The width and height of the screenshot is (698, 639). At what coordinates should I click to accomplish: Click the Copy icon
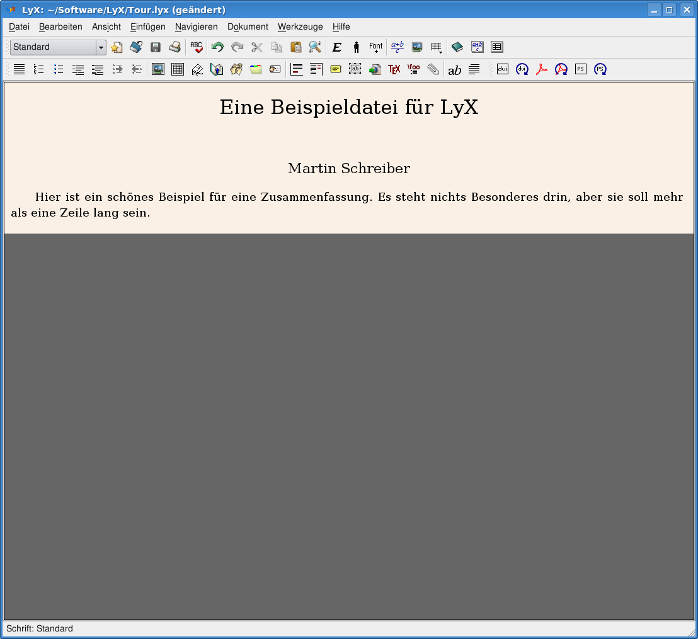[x=276, y=47]
